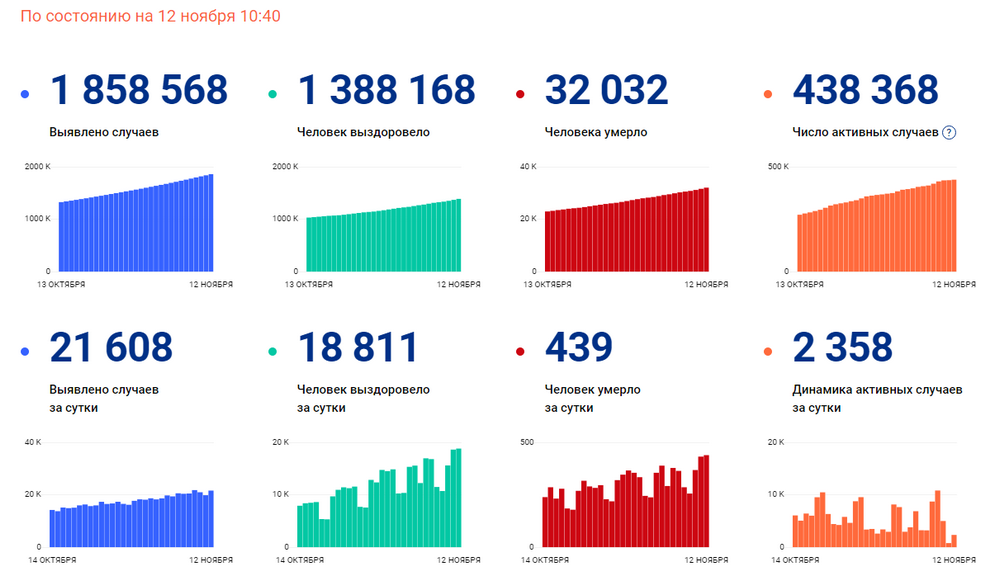The width and height of the screenshot is (1000, 586).
Task: Click the orange dot next to 438 368
Action: [x=768, y=95]
